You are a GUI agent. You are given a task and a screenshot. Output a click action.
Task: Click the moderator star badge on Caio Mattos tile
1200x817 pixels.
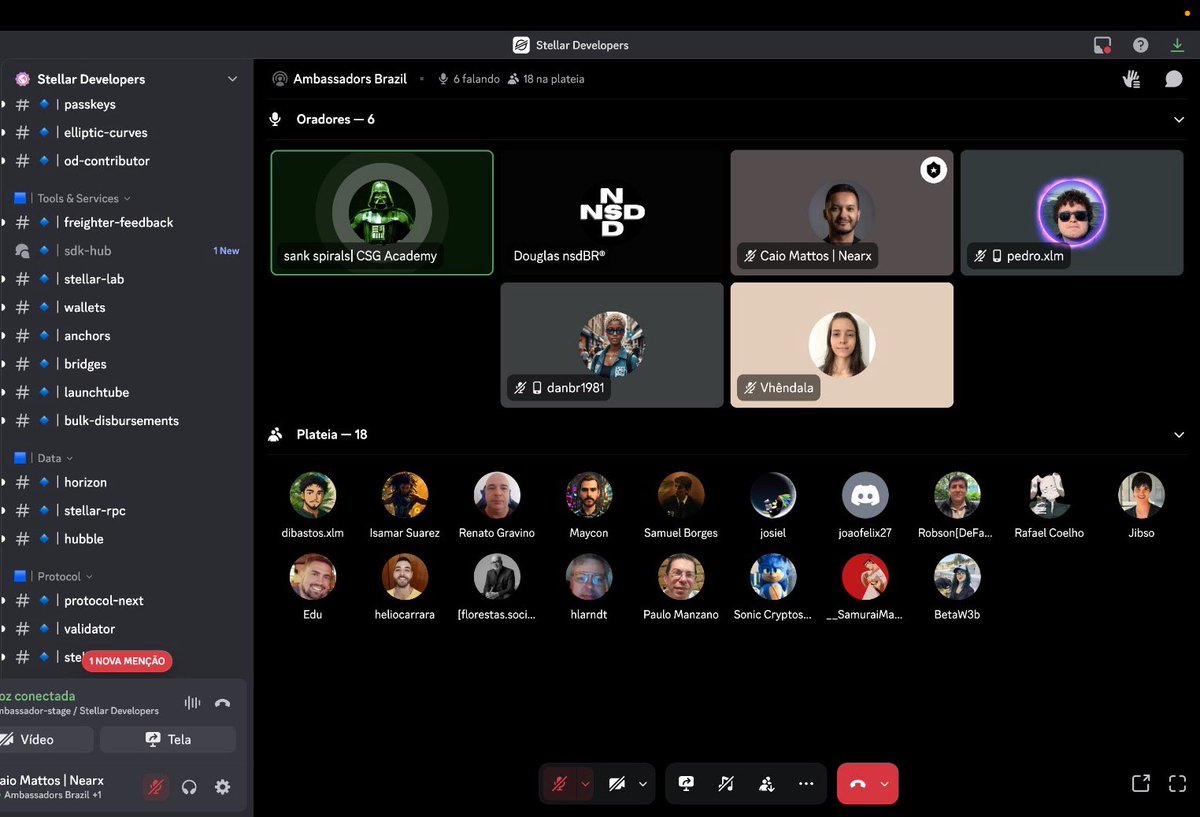(x=933, y=171)
